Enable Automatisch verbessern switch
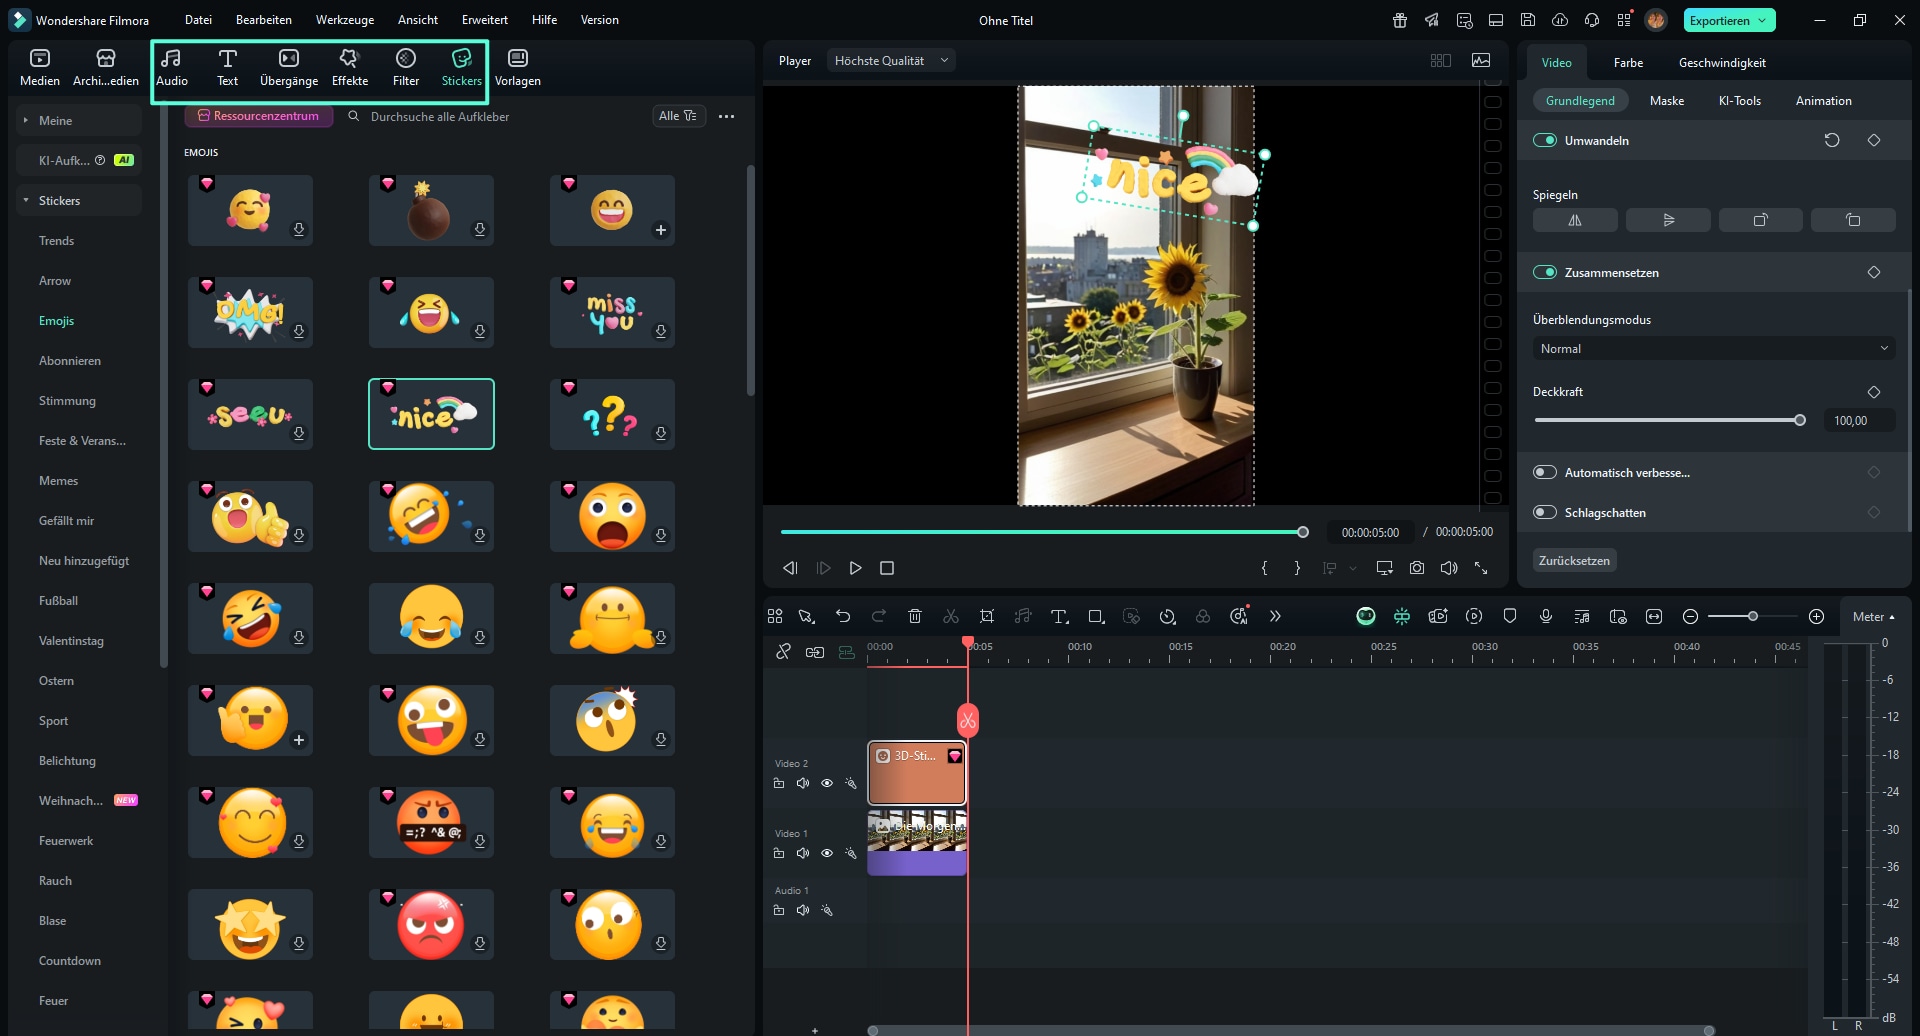 coord(1545,472)
